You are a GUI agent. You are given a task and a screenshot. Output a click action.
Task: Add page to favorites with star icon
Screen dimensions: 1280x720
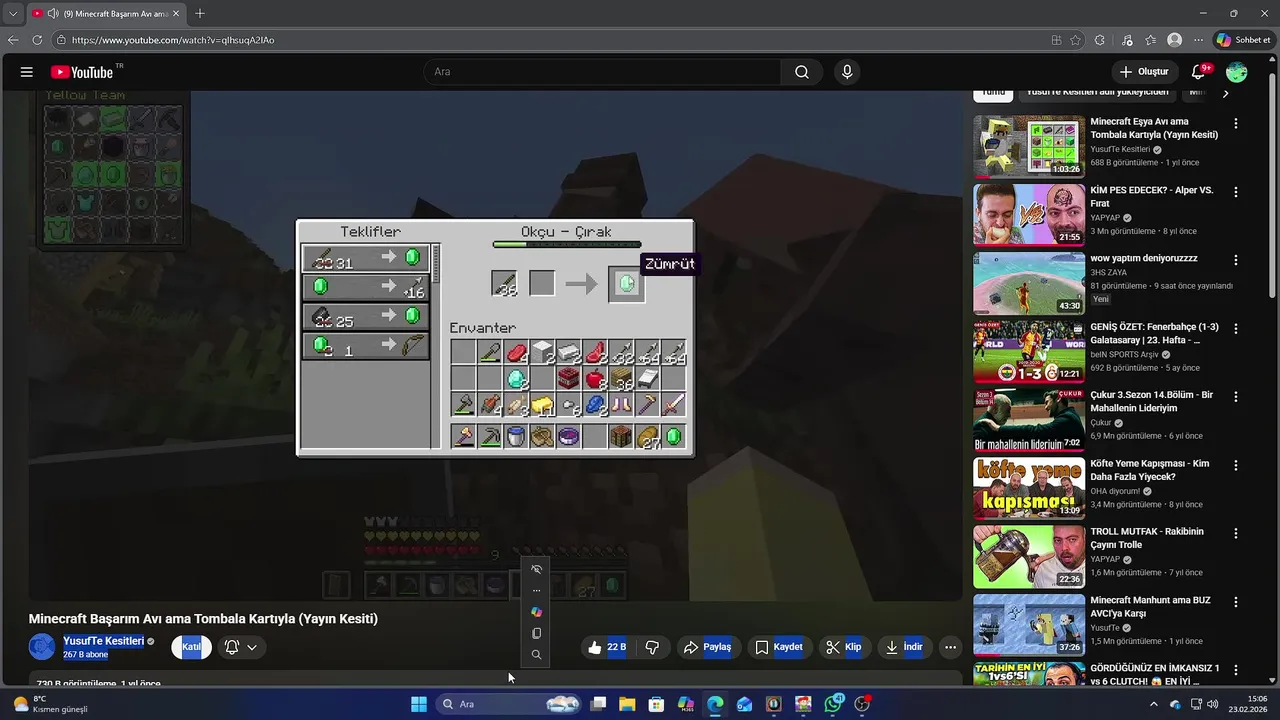[x=1076, y=40]
